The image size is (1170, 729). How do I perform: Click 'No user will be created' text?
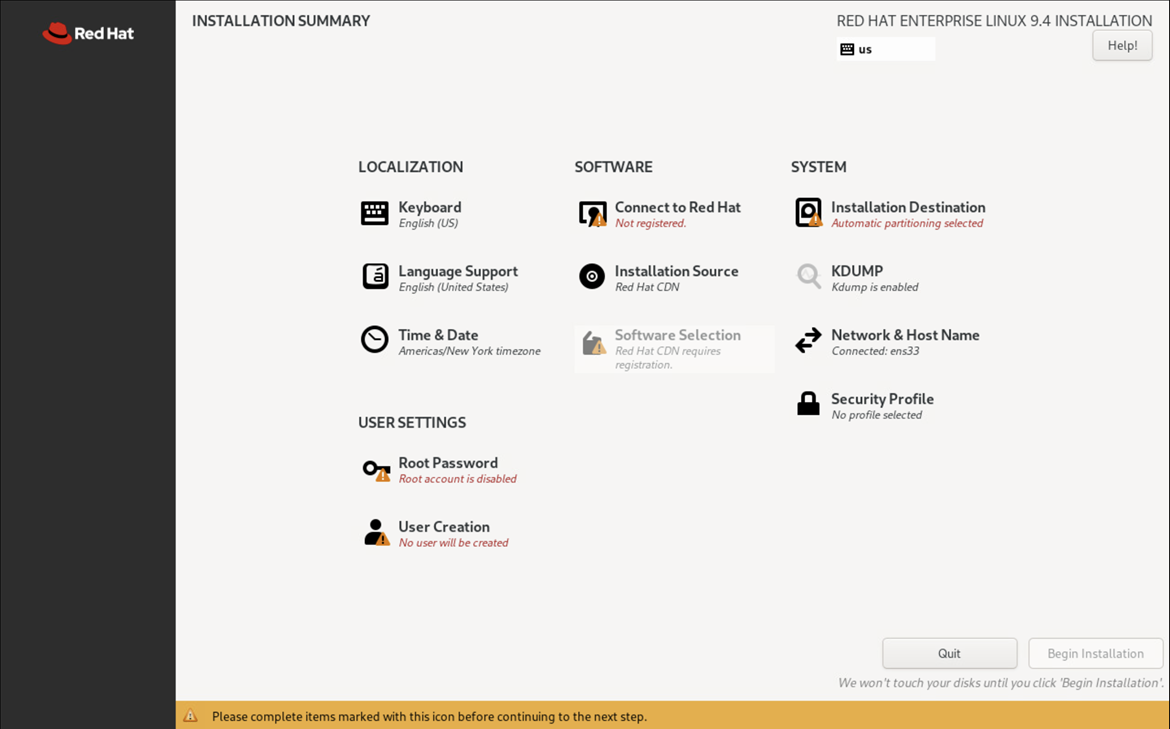point(454,543)
